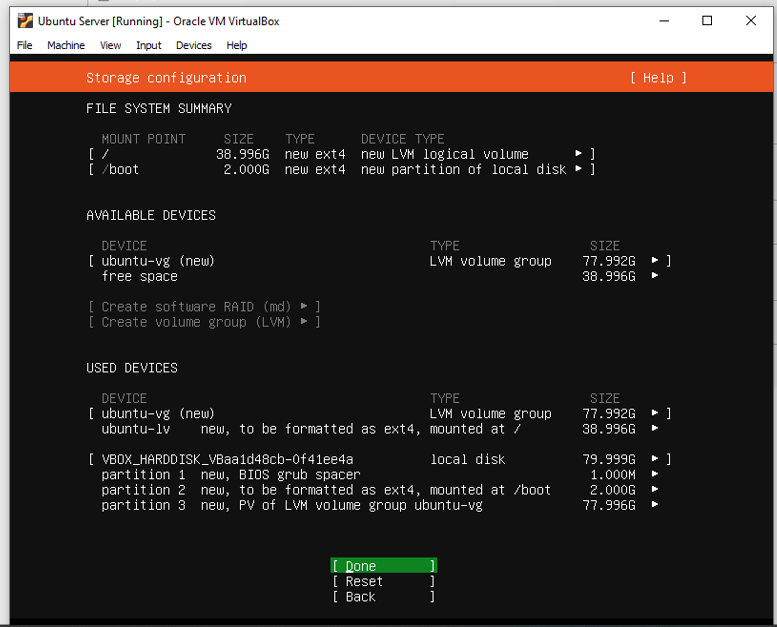777x627 pixels.
Task: Open ubuntu-lv logical volume options
Action: [655, 429]
